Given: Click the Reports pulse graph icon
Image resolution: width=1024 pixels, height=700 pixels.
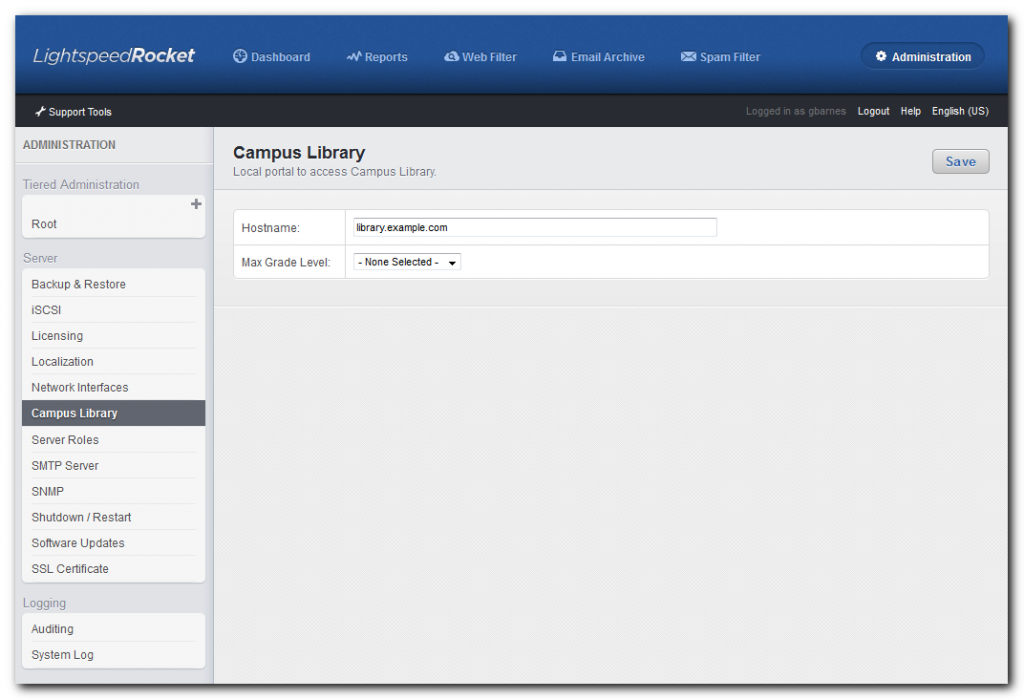Looking at the screenshot, I should coord(354,57).
